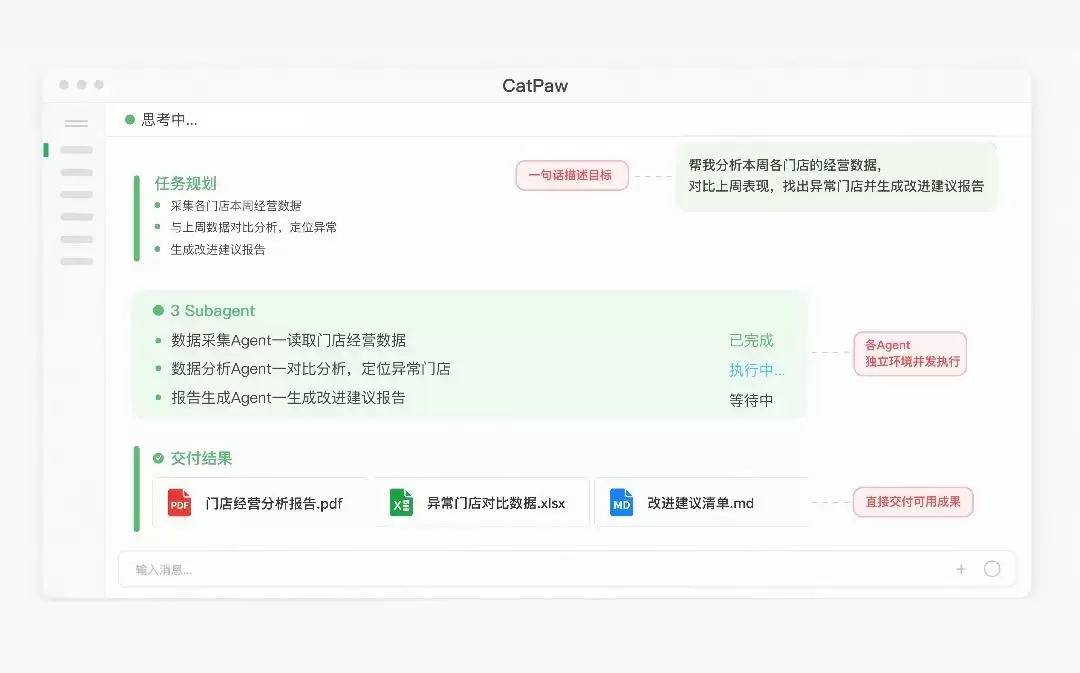Click the 思考中... status text

(169, 120)
